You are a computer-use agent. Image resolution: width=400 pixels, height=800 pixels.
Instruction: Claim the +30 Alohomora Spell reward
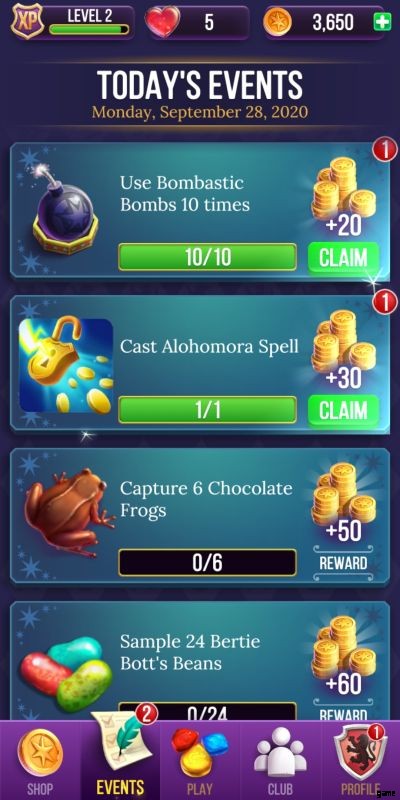pyautogui.click(x=343, y=410)
